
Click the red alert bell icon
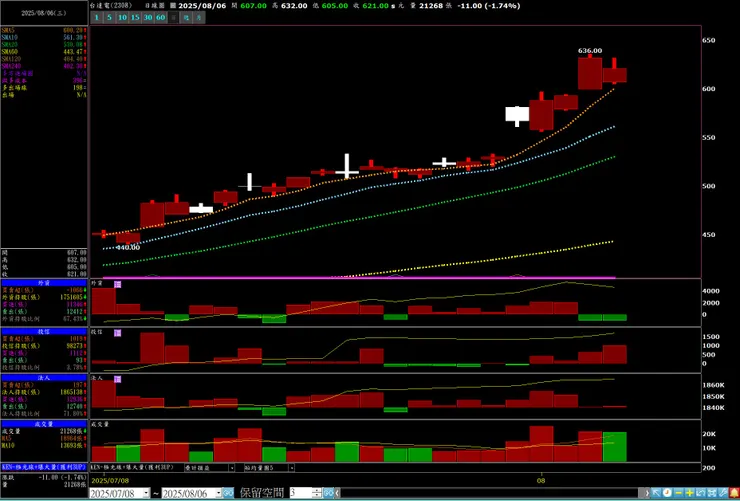pos(734,493)
